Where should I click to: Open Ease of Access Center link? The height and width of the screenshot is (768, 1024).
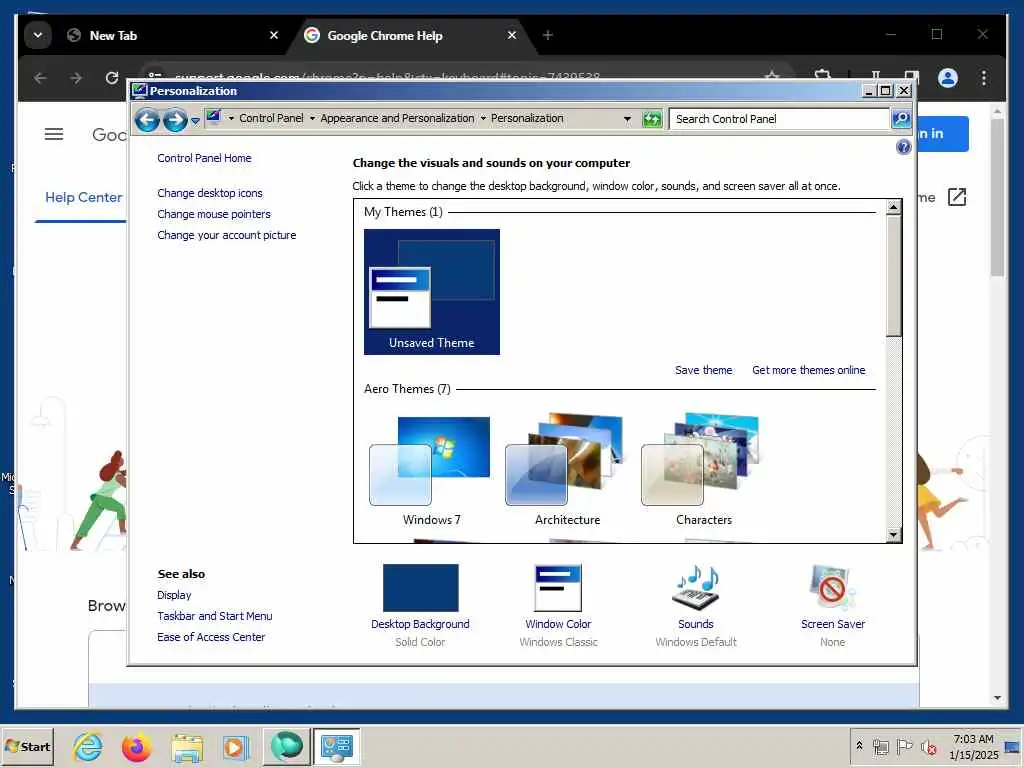211,637
